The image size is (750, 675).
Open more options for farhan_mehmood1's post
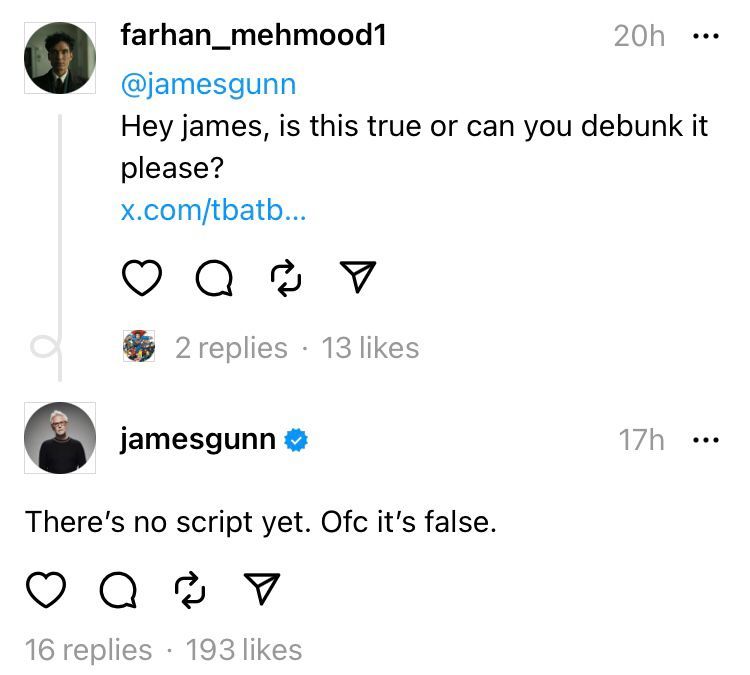(706, 36)
